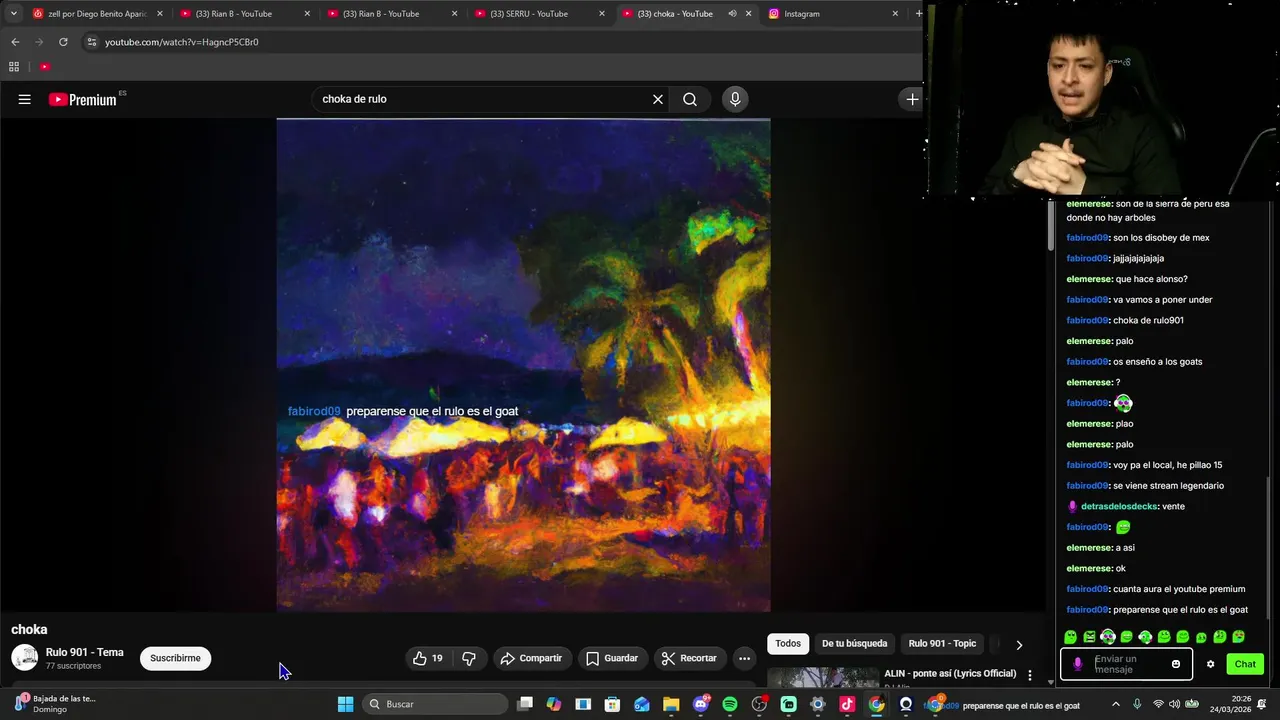This screenshot has height=720, width=1280.
Task: Like the choka video
Action: click(x=428, y=658)
